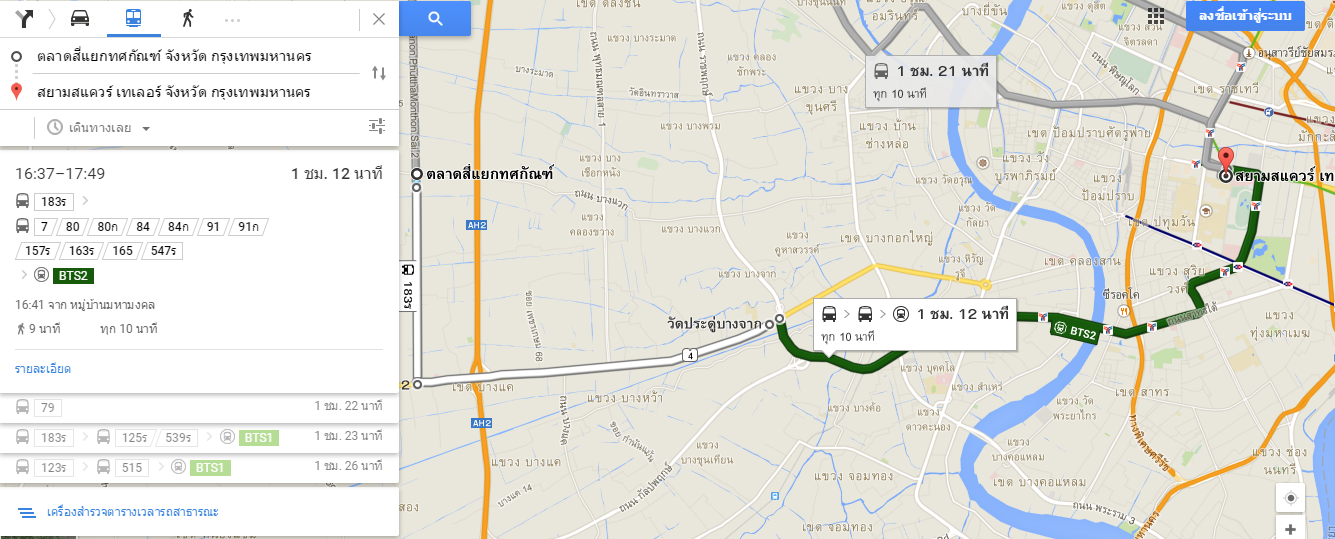The height and width of the screenshot is (539, 1335).
Task: Close the directions panel
Action: coord(378,18)
